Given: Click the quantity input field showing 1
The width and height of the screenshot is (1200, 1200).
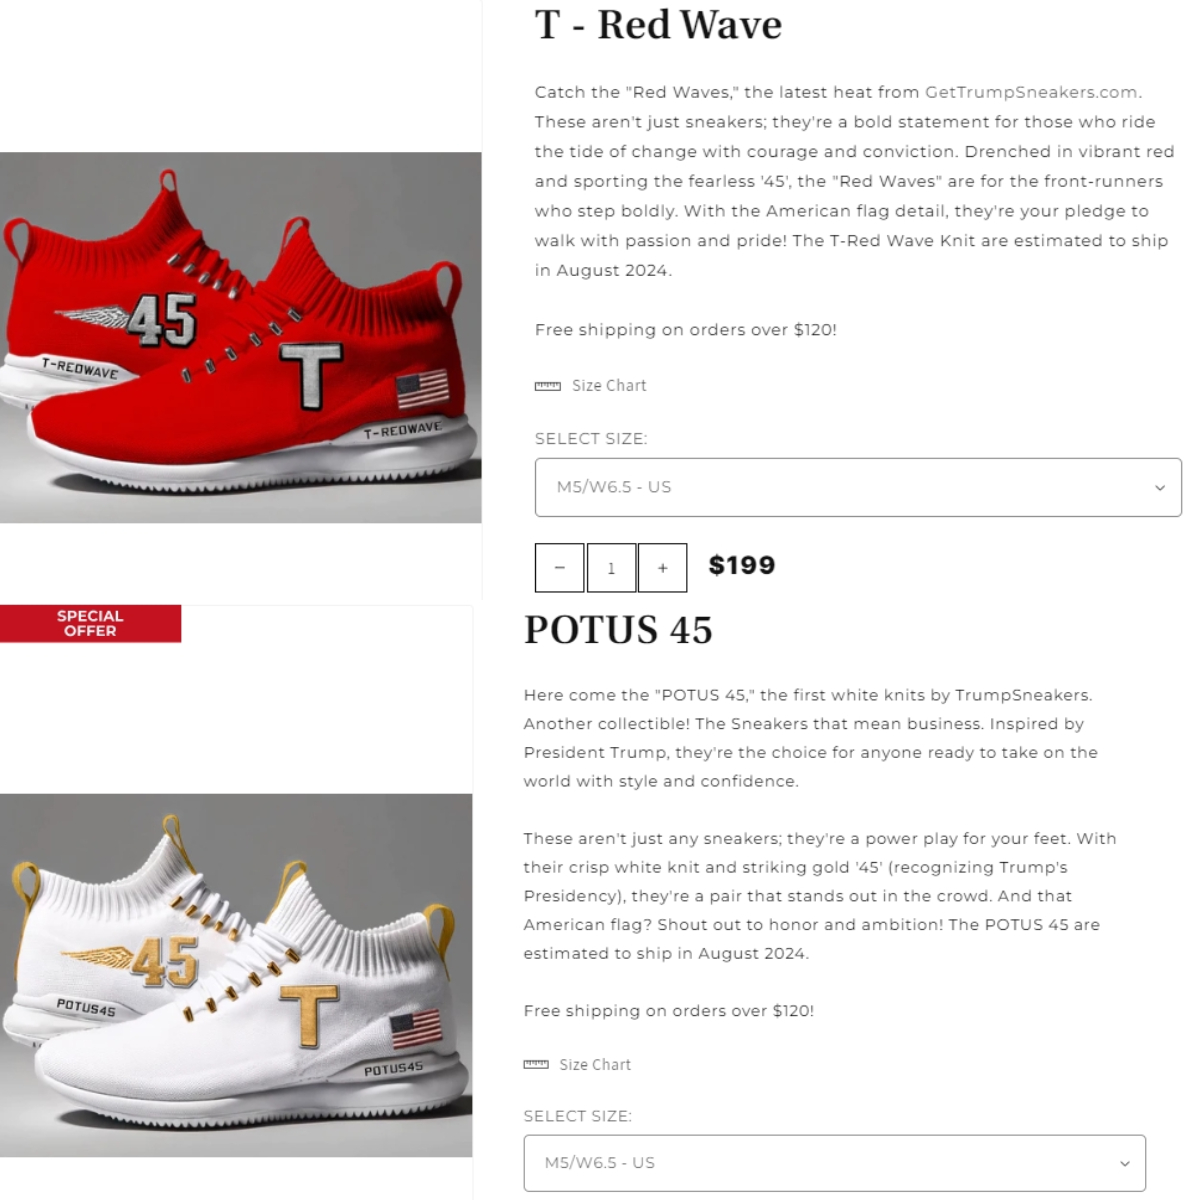Looking at the screenshot, I should (611, 568).
